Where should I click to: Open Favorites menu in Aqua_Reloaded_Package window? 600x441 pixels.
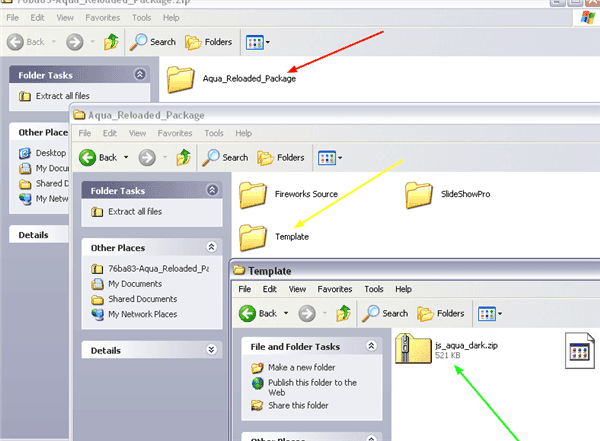tap(175, 133)
